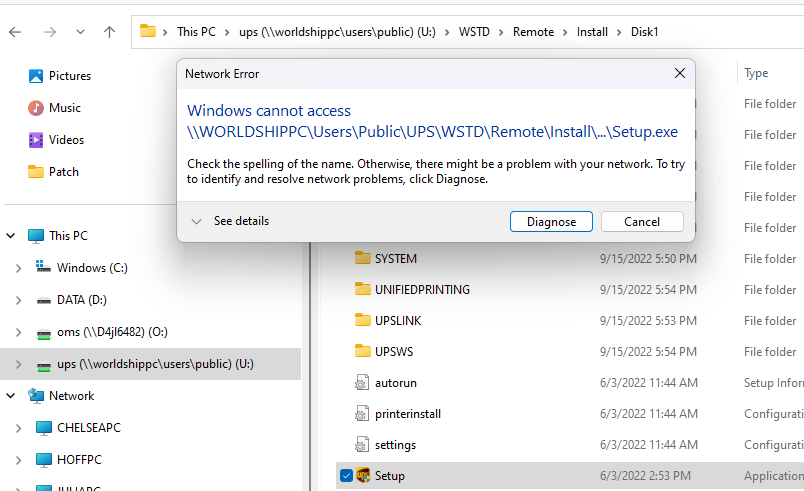Expand the Windows (C:) drive node
804x491 pixels.
coord(18,268)
